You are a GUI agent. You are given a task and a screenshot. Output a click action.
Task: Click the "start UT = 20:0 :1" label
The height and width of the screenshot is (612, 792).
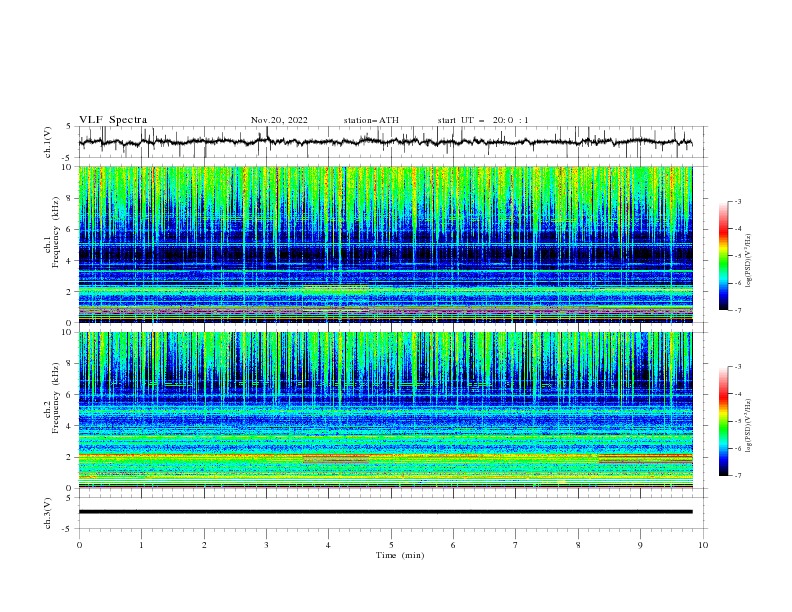[483, 120]
